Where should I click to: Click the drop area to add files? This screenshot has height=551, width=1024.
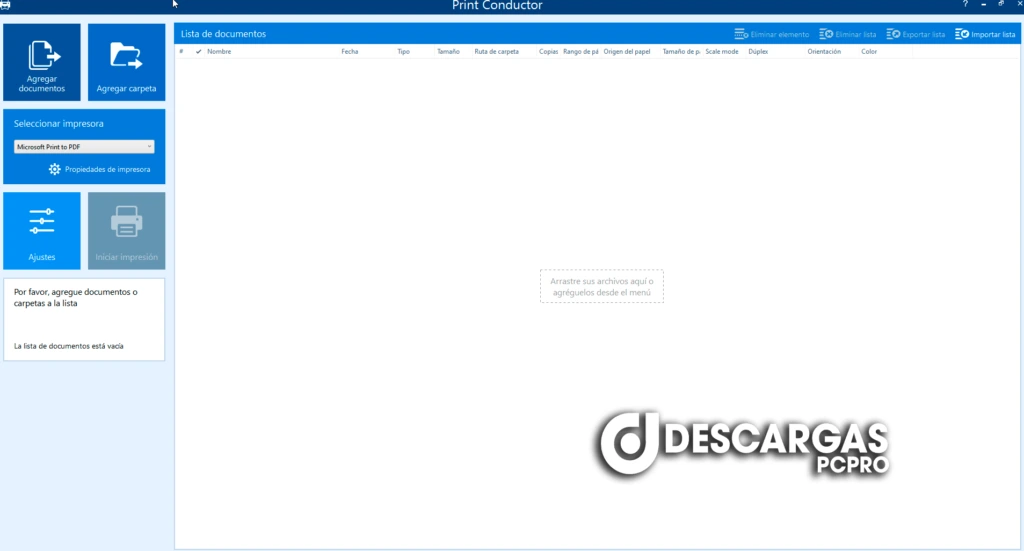pos(601,286)
